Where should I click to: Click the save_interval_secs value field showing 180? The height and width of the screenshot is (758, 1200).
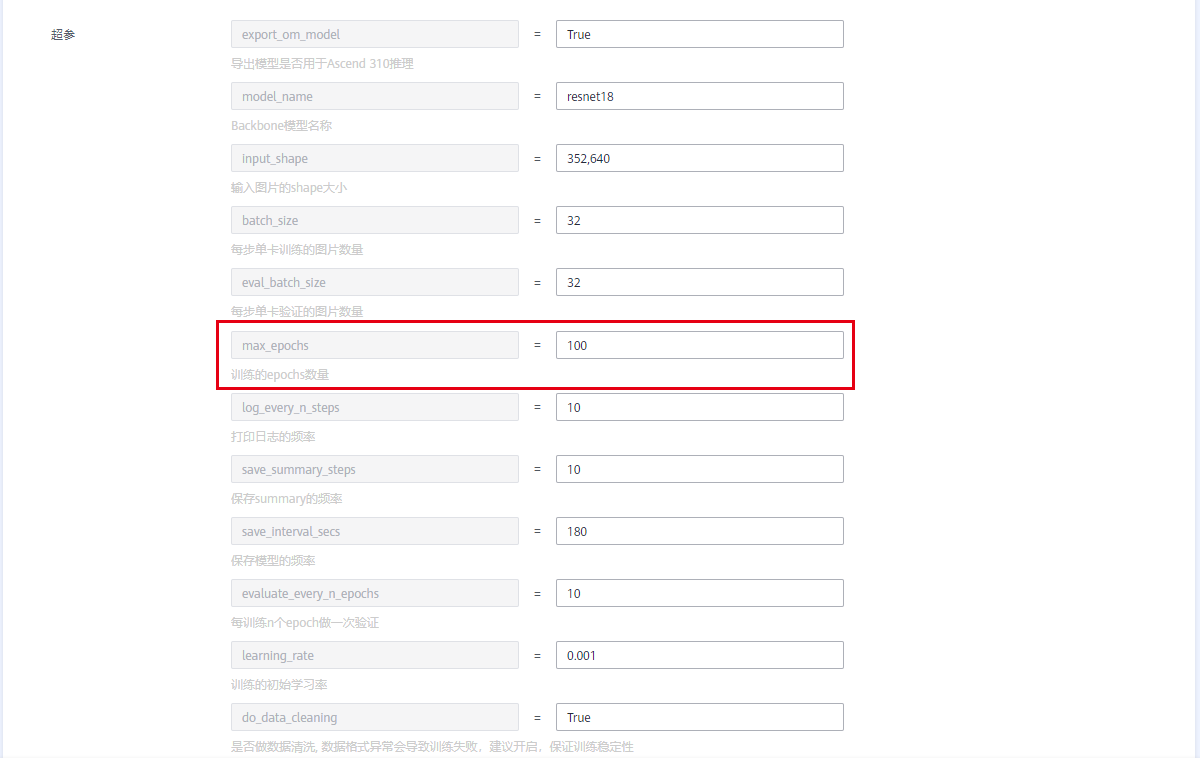[x=699, y=531]
